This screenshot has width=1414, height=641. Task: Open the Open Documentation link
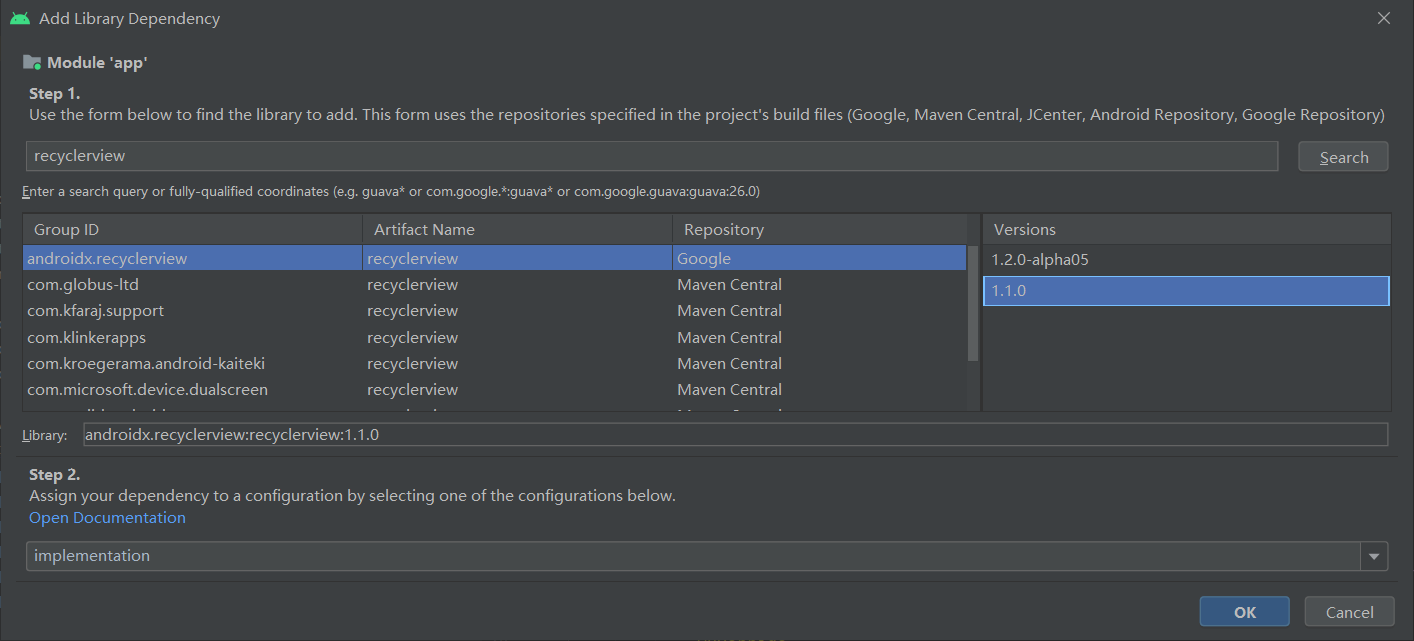107,518
